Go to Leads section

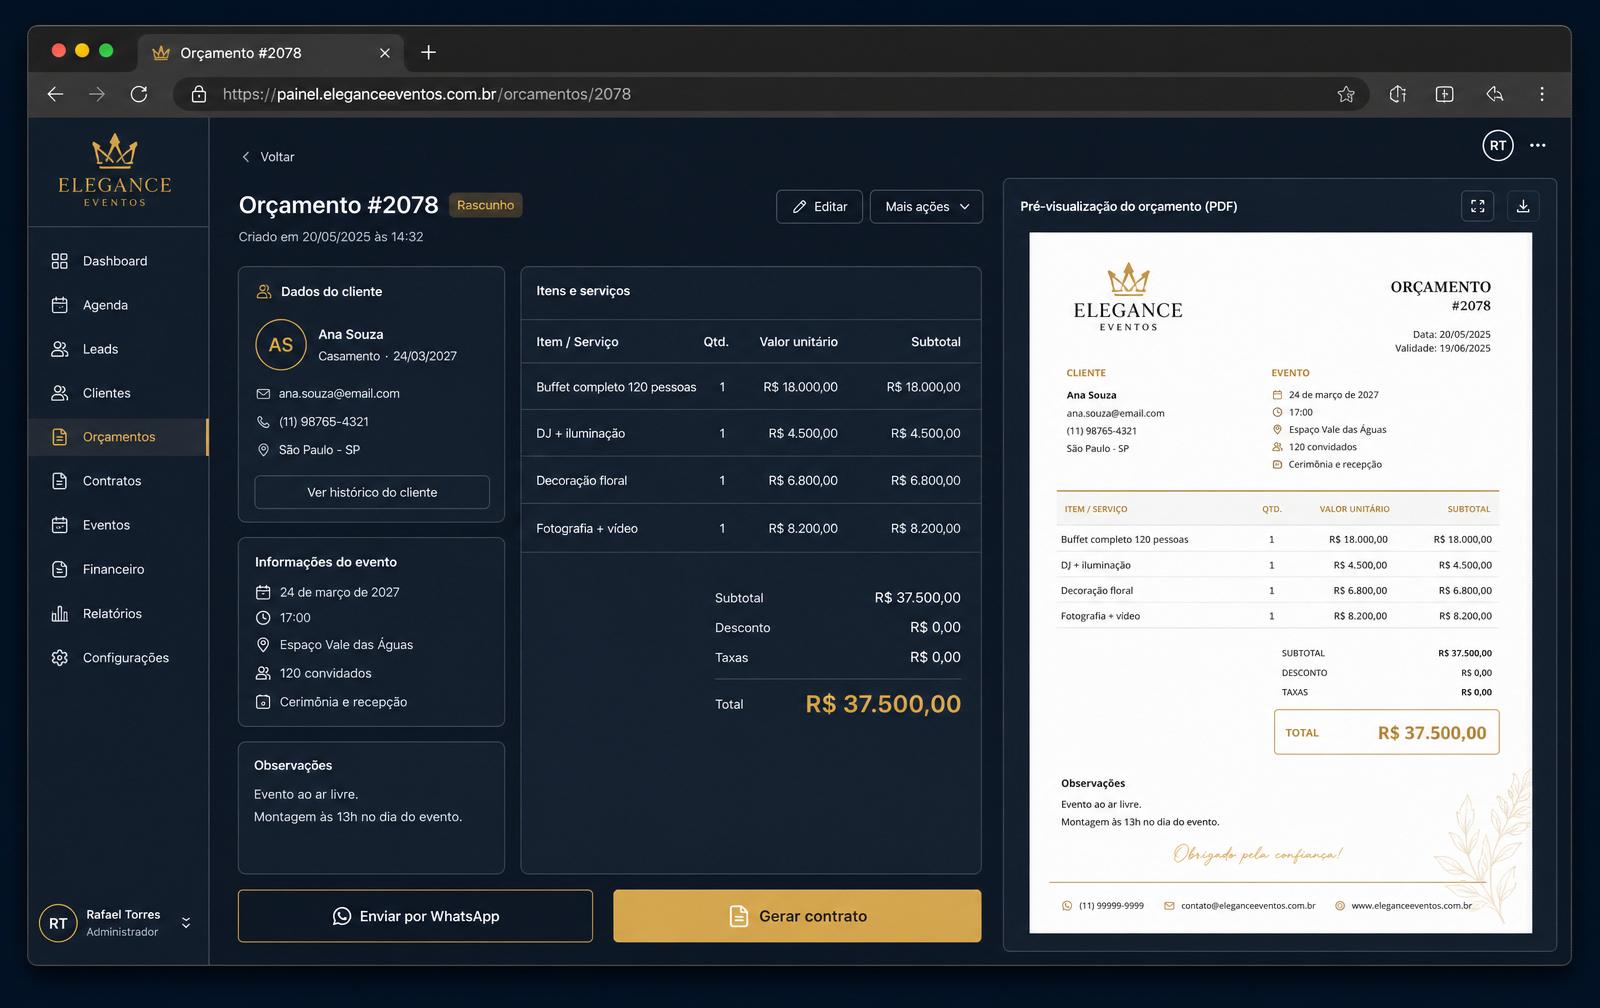pos(118,349)
